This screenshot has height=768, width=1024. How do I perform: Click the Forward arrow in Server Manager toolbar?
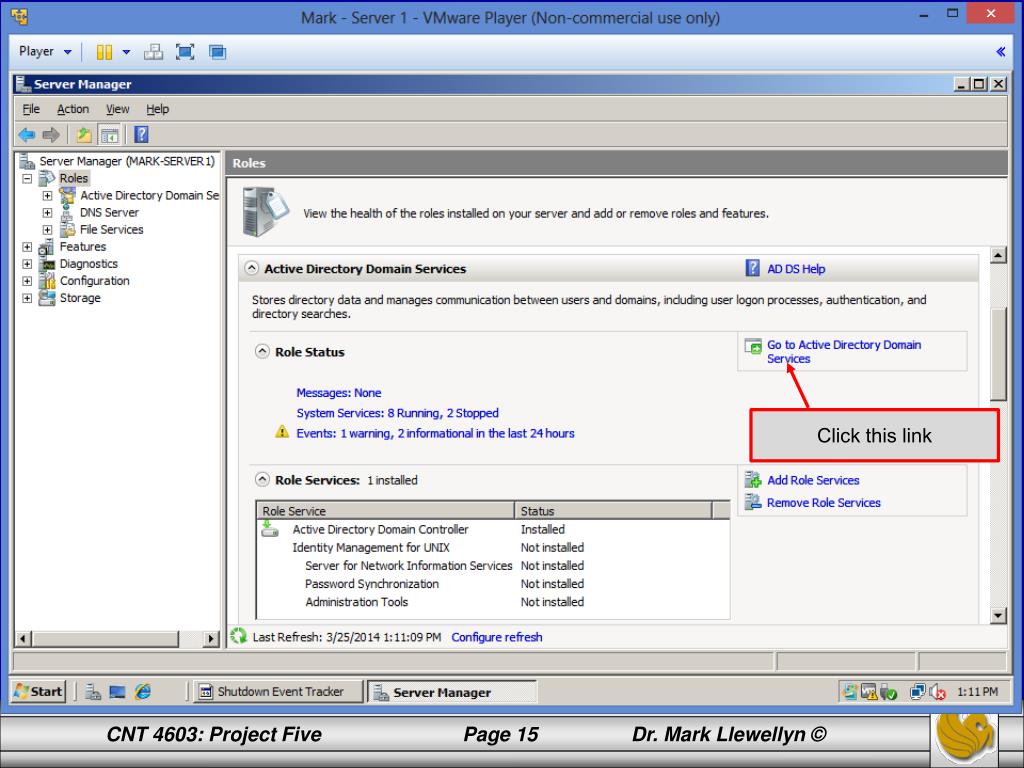point(51,135)
